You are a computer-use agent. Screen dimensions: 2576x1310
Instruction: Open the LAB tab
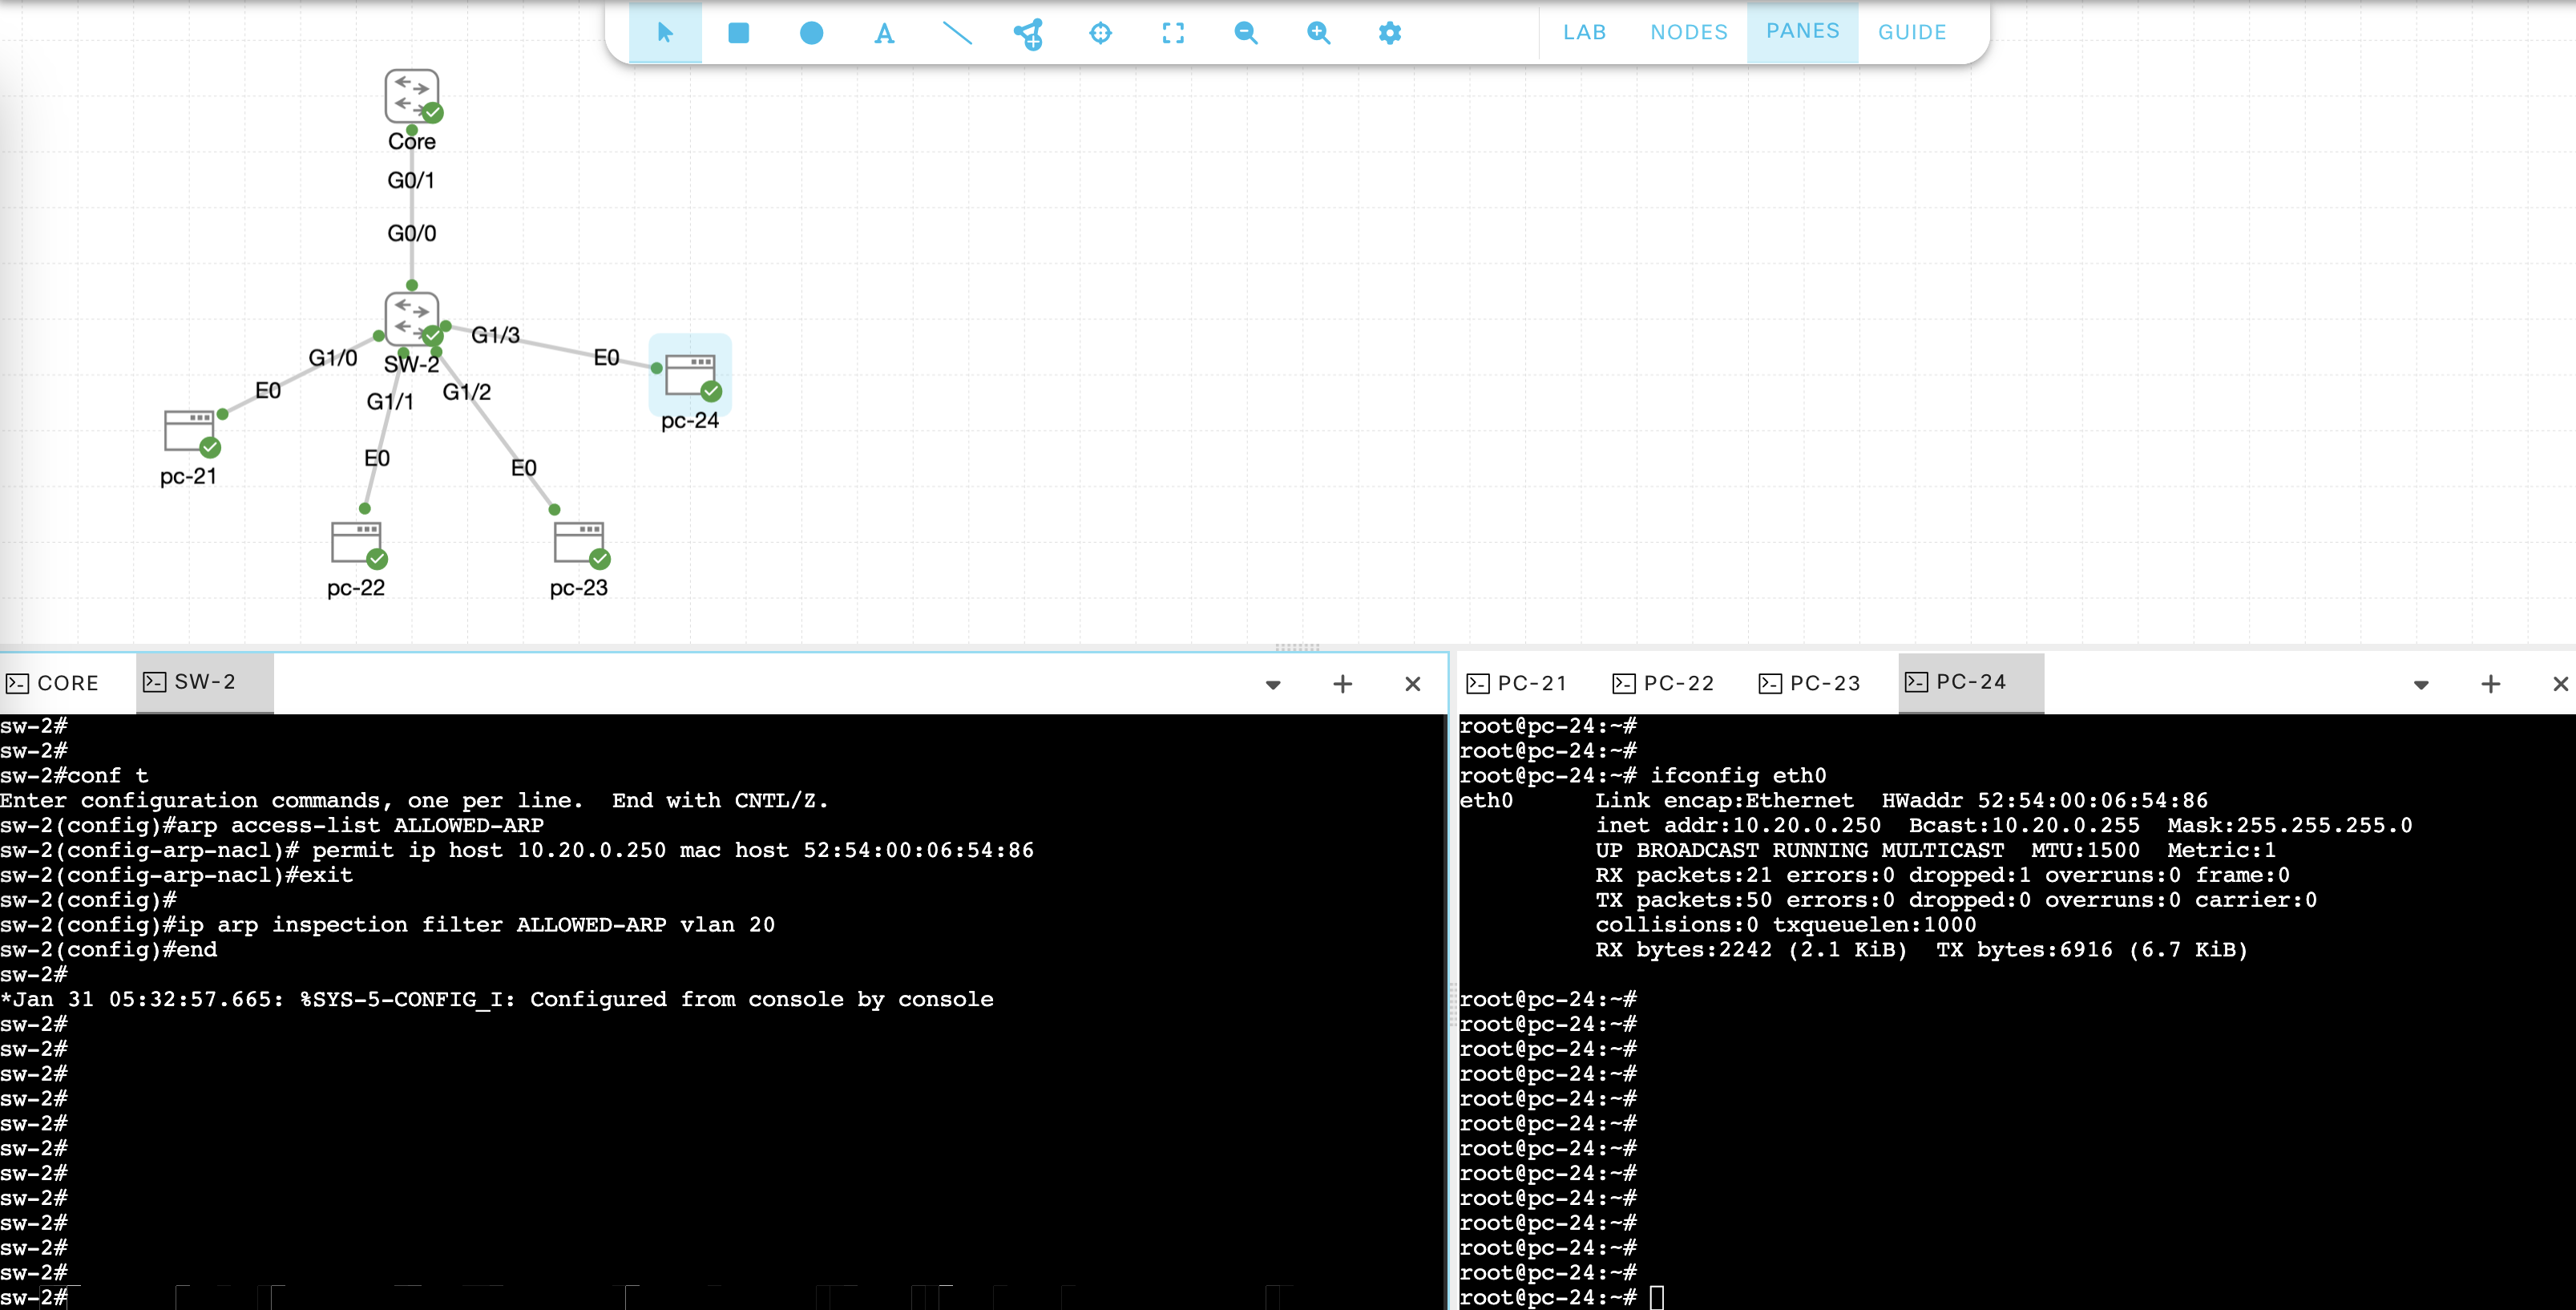tap(1584, 32)
